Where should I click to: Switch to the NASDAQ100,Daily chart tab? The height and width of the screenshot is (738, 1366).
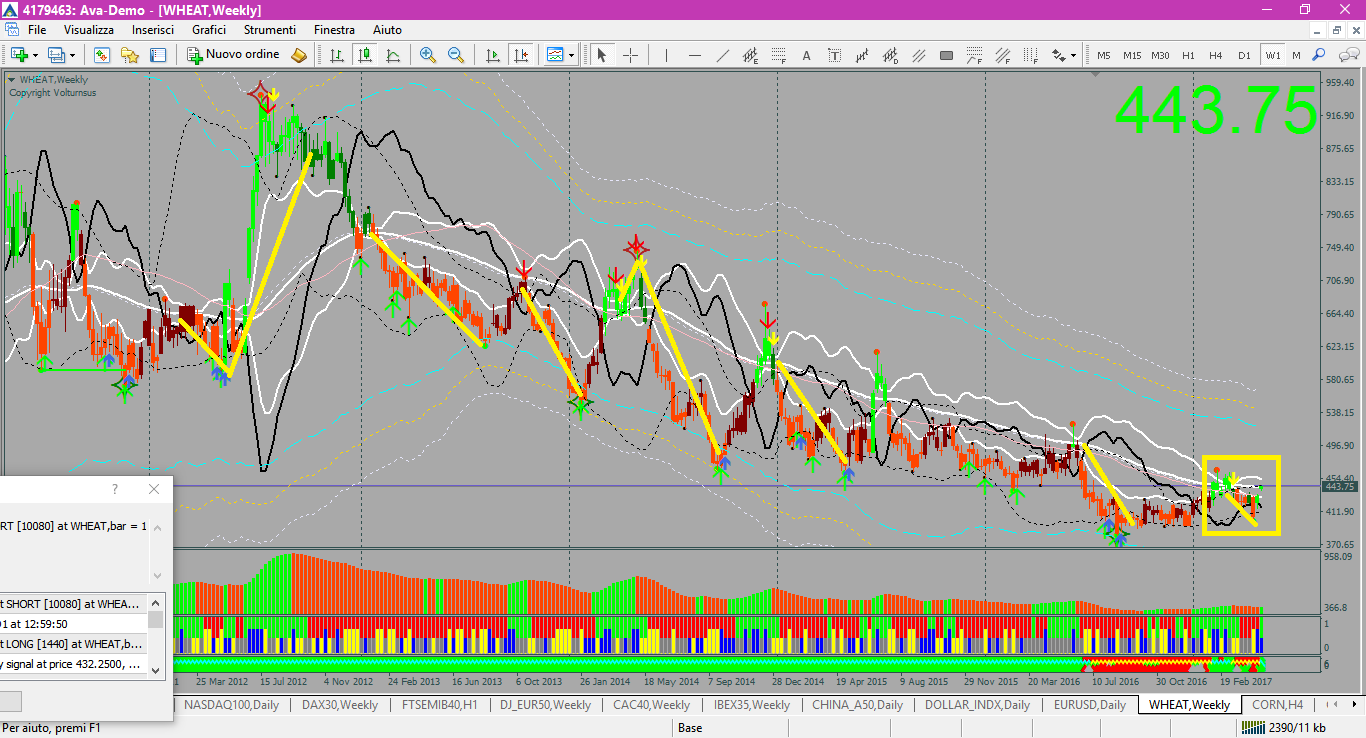(232, 705)
